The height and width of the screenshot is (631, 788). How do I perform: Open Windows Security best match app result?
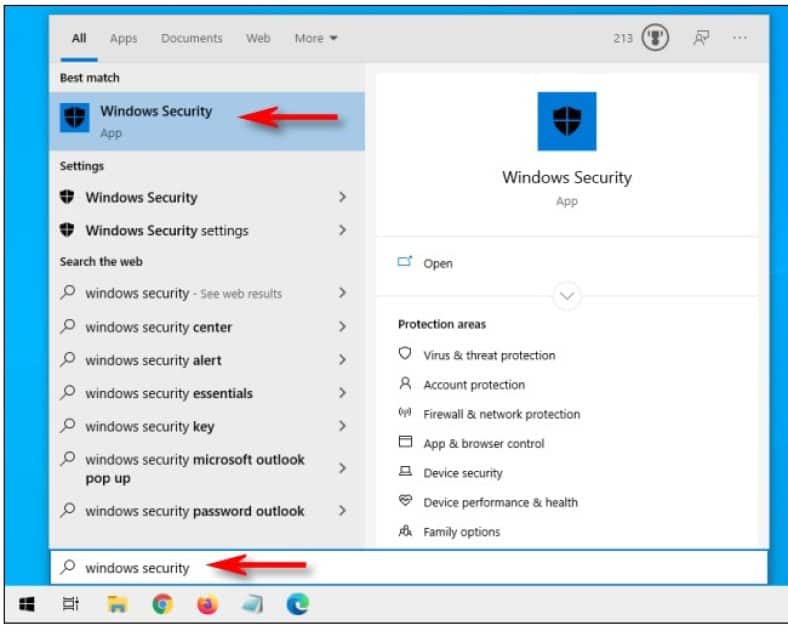207,121
